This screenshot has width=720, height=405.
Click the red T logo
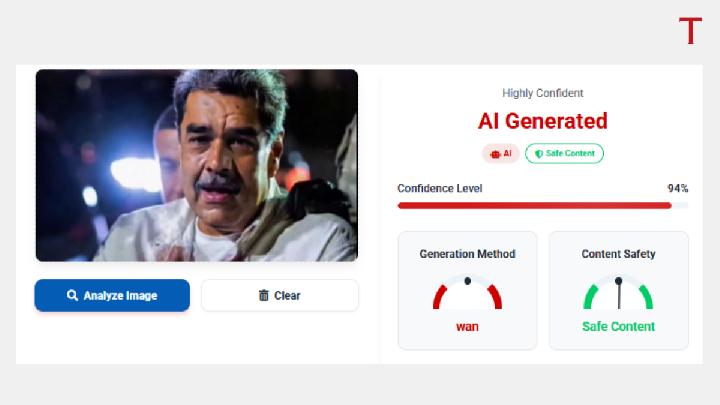(x=690, y=32)
